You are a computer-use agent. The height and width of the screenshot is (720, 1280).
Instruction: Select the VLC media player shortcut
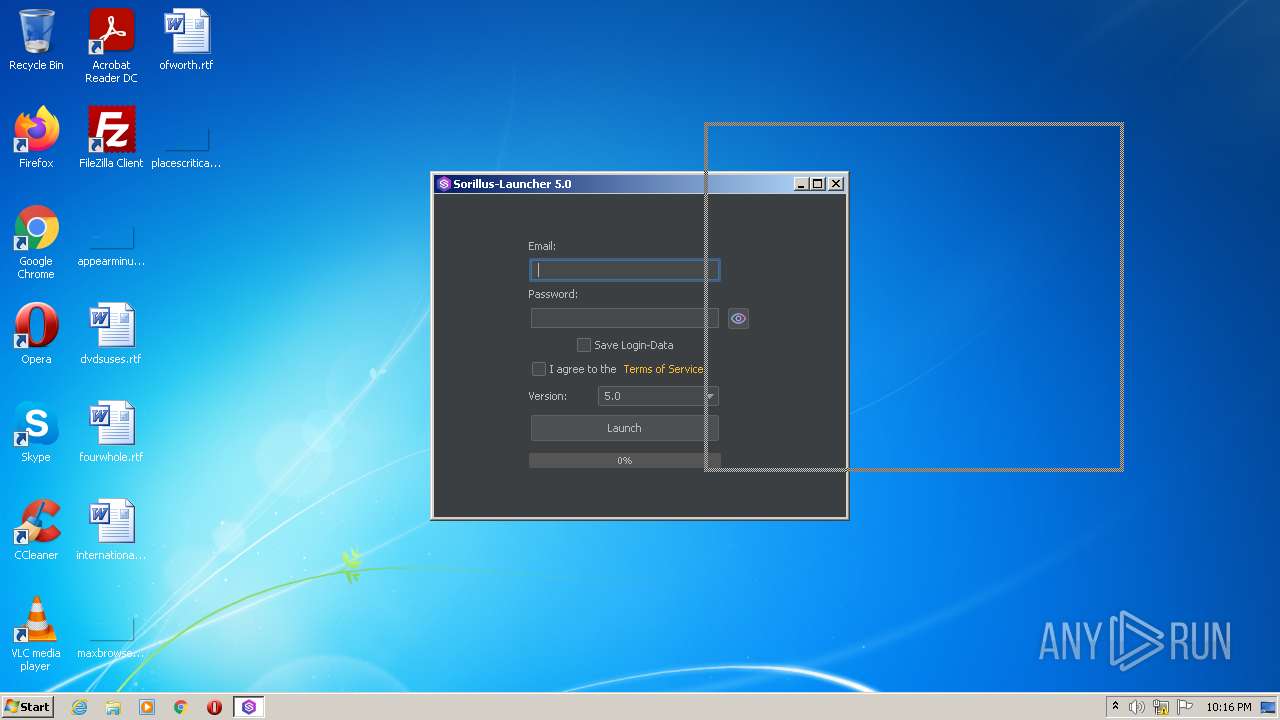pyautogui.click(x=36, y=634)
